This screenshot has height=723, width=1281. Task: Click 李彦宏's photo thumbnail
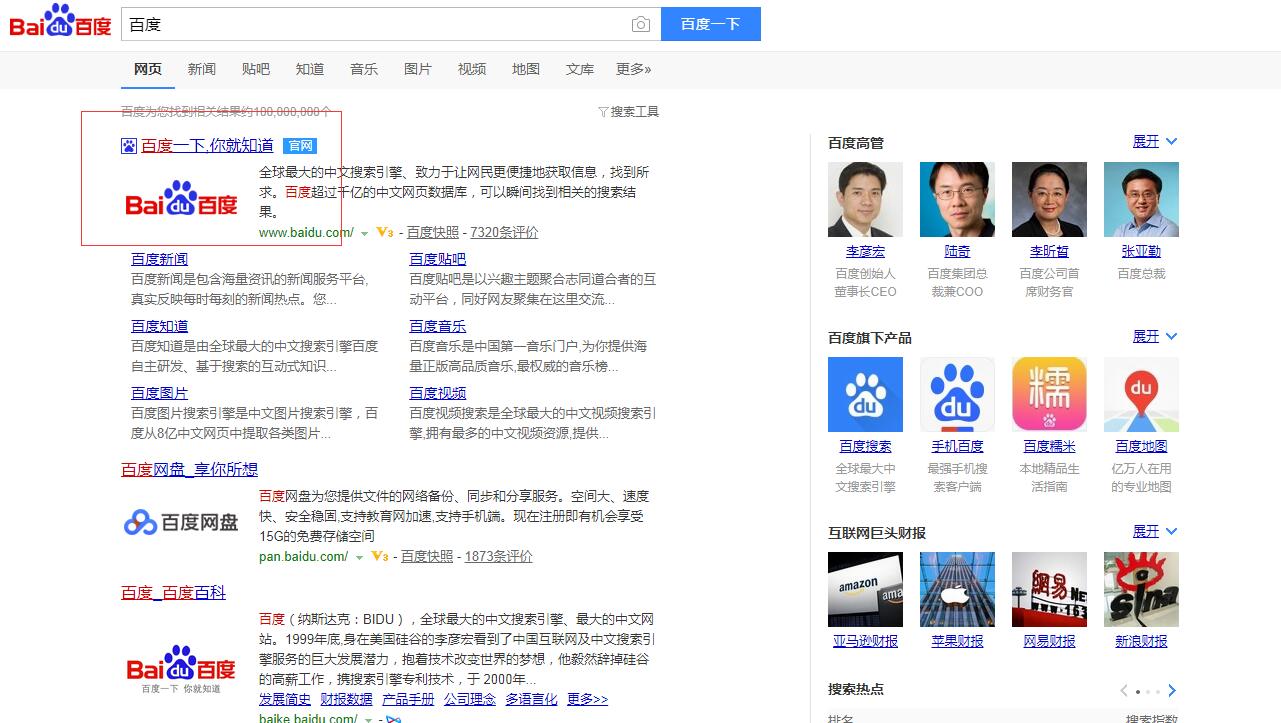[x=865, y=199]
